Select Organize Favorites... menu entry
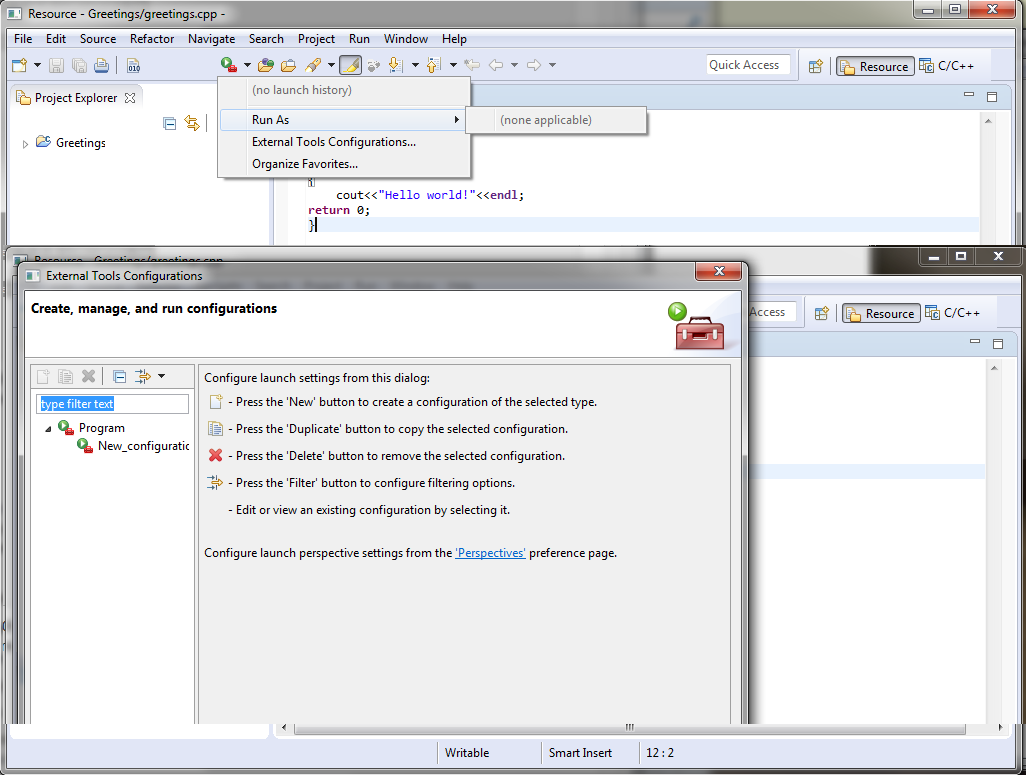Image resolution: width=1026 pixels, height=775 pixels. (344, 164)
